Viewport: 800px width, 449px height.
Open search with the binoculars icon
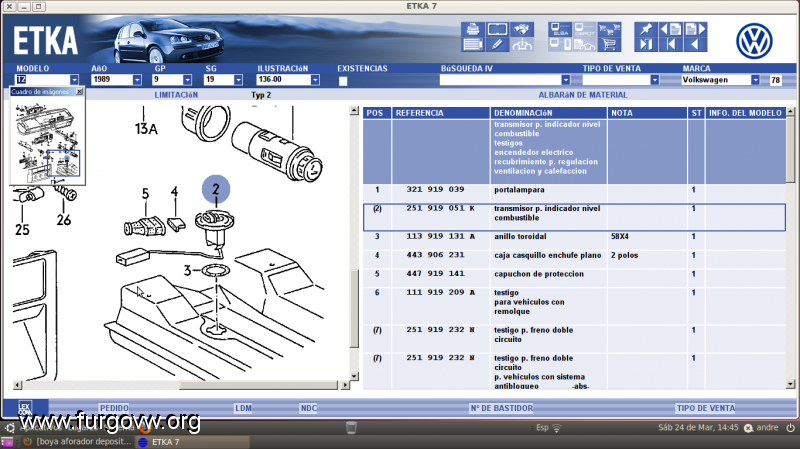tap(522, 29)
